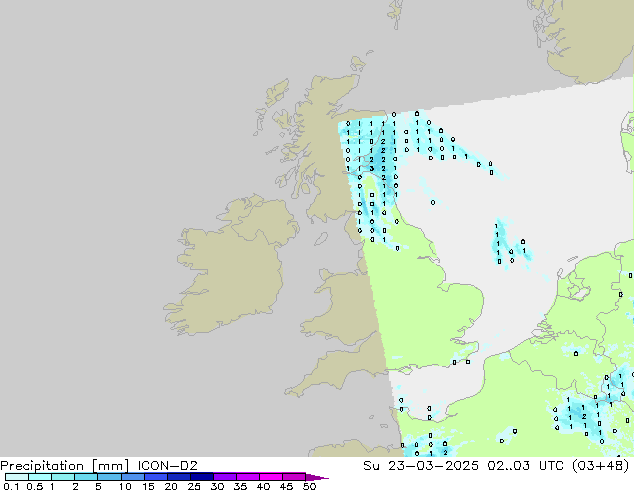Choose the 25–30 mm navy swatch
Screen dimensions: 634x490
(x=201, y=477)
